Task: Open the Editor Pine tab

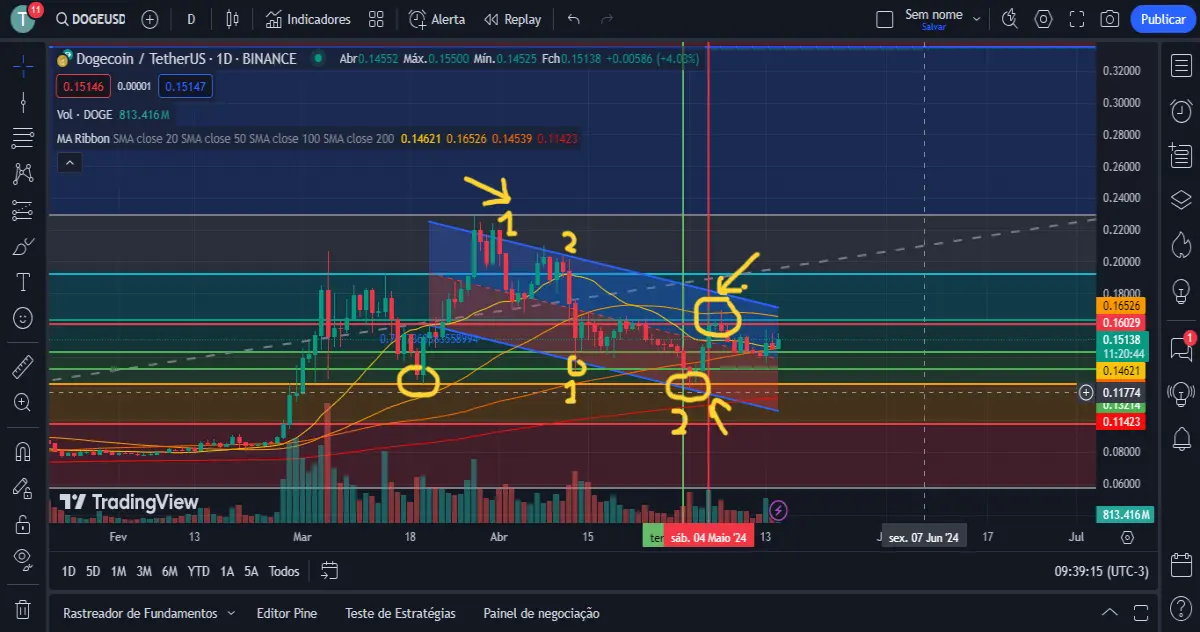Action: (286, 613)
